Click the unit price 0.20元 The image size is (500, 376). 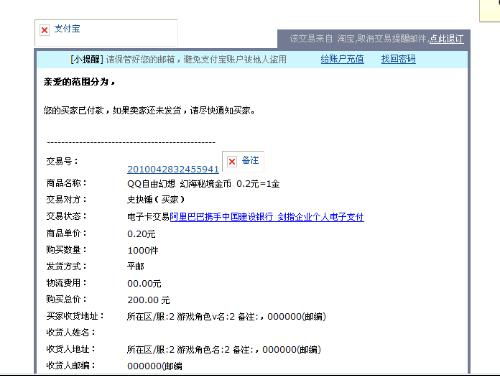[x=141, y=234]
